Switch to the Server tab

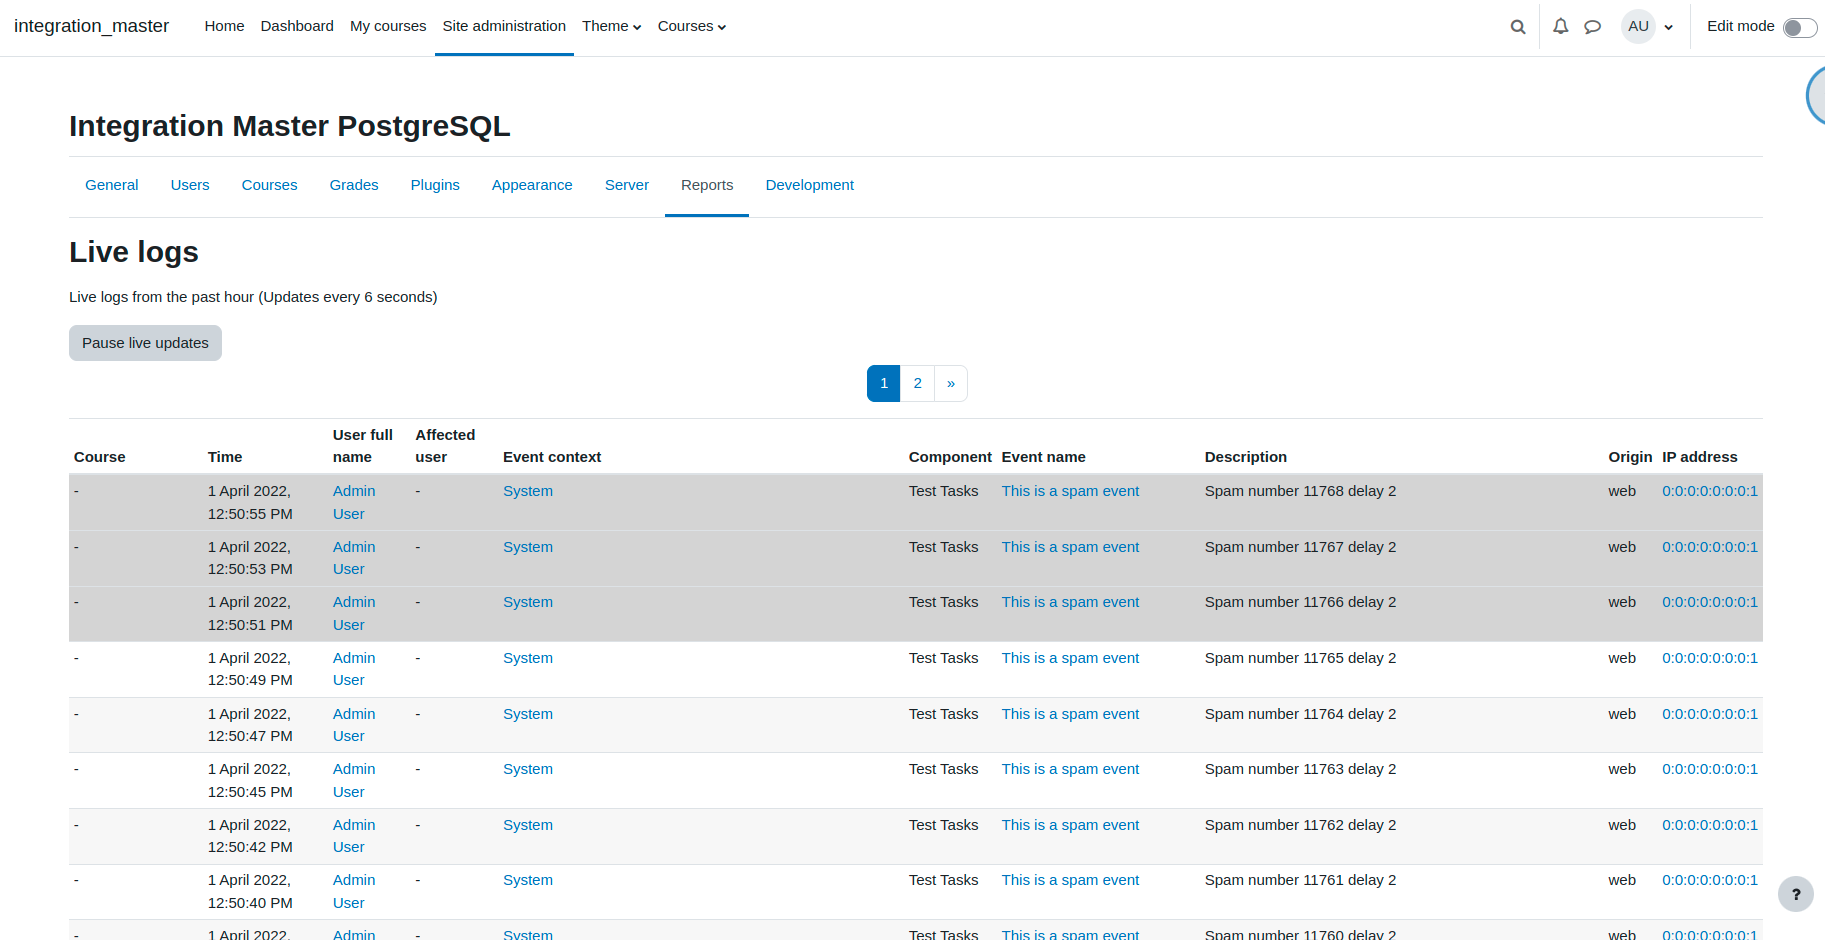pos(627,185)
